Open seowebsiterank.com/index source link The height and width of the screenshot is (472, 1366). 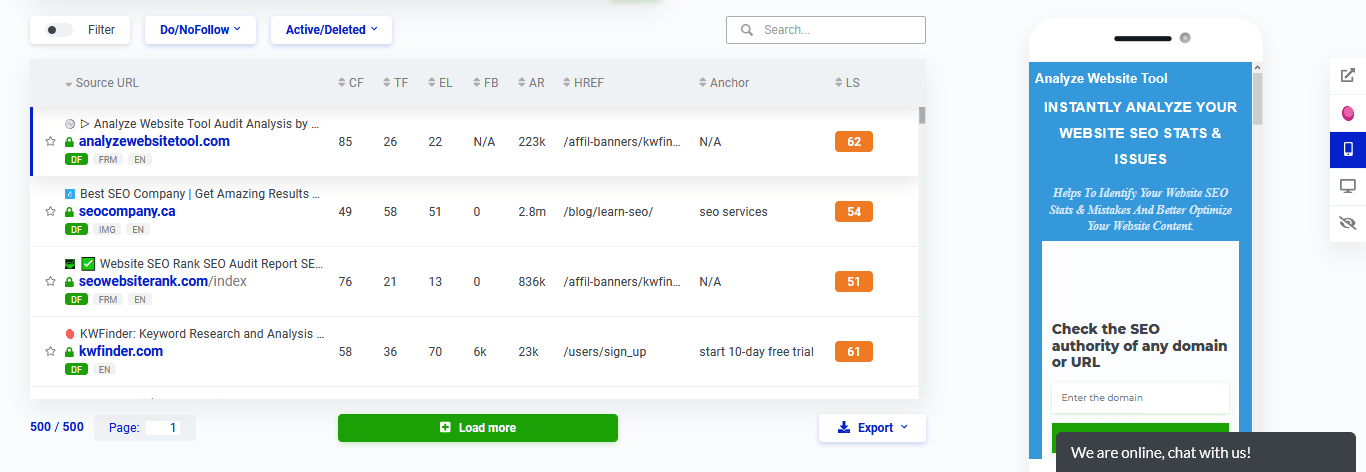point(163,281)
